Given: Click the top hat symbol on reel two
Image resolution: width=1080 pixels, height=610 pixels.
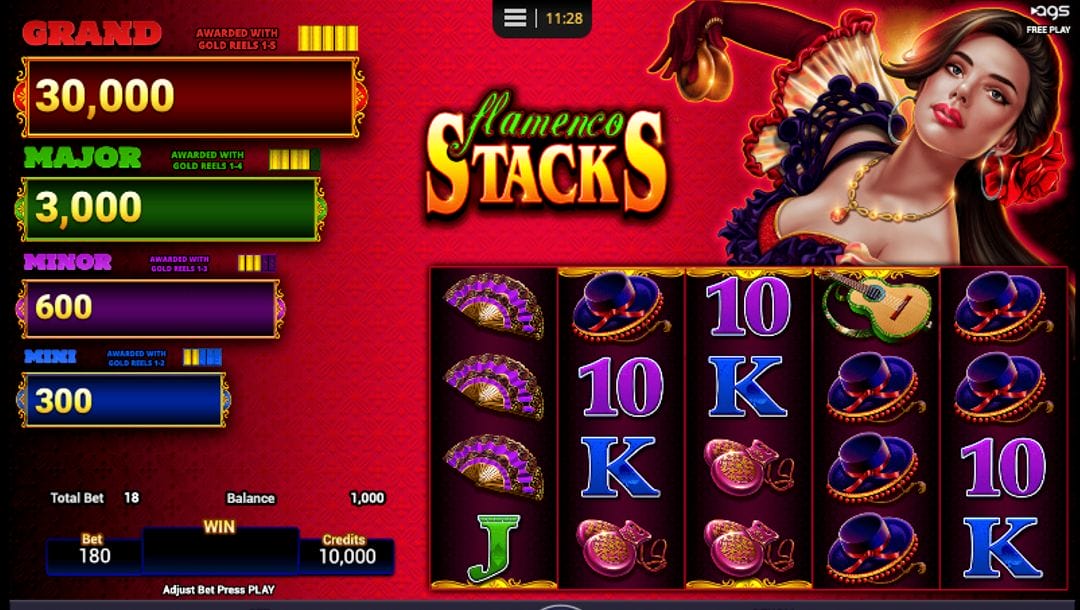Looking at the screenshot, I should (x=619, y=306).
